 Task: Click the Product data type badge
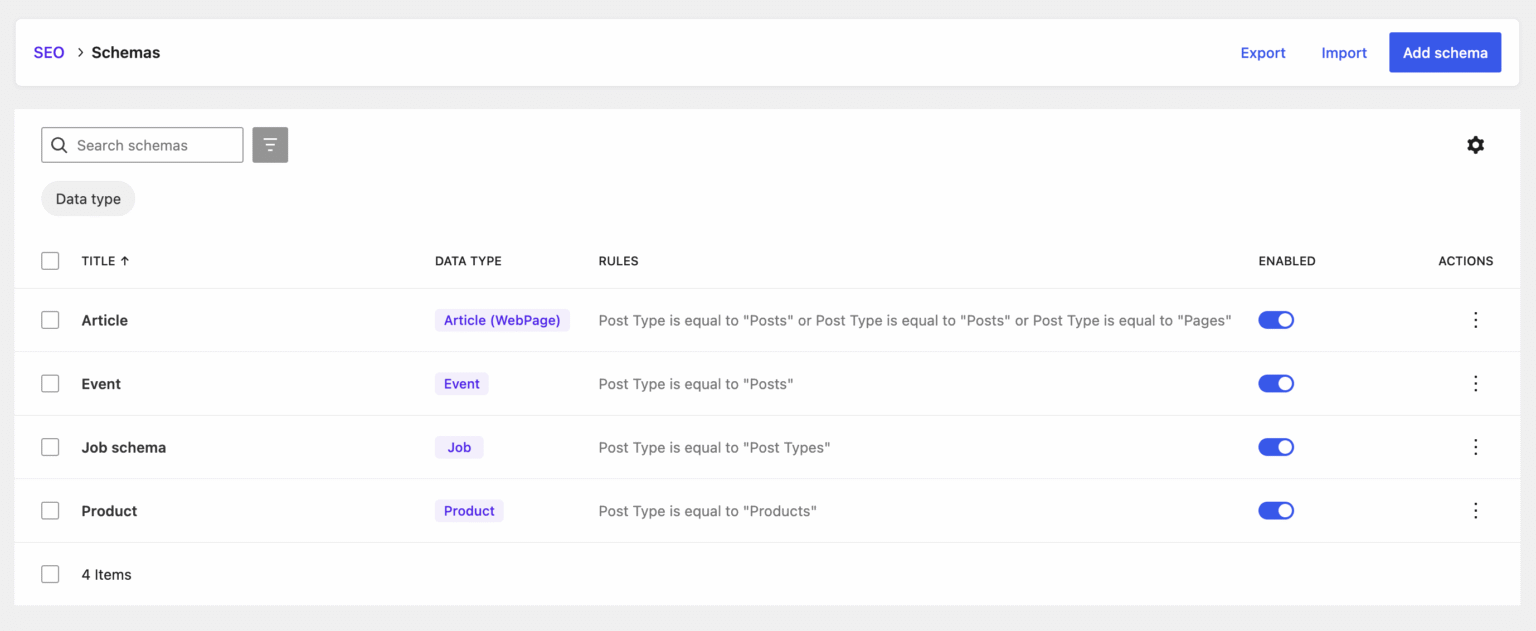[469, 511]
